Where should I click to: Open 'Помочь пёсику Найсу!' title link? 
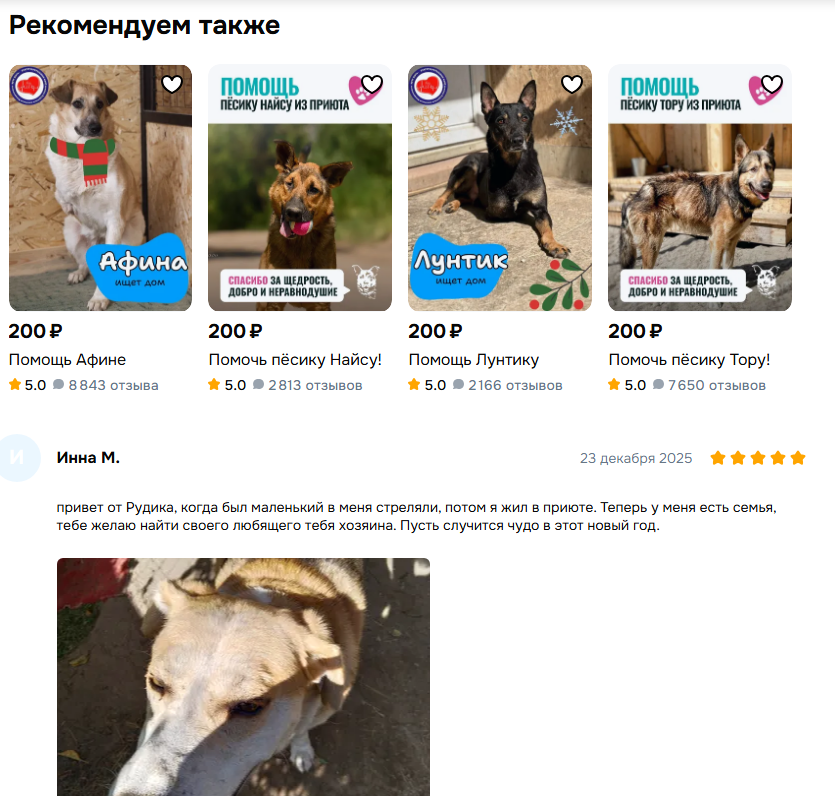295,360
